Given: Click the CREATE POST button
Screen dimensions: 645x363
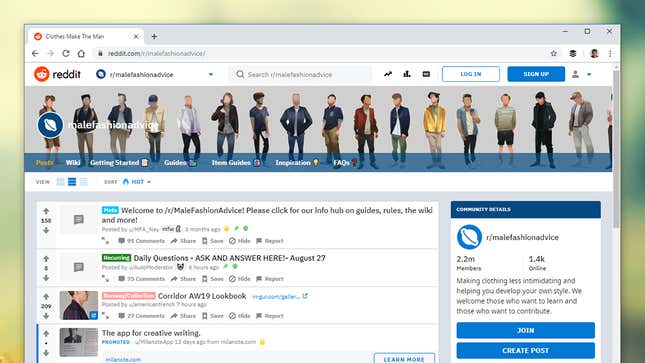Looking at the screenshot, I should tap(525, 350).
